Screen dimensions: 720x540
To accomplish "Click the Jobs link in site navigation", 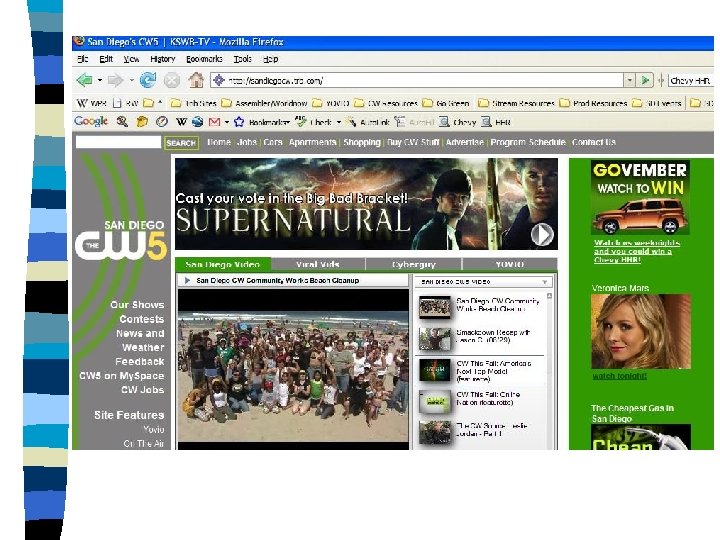I will click(247, 142).
